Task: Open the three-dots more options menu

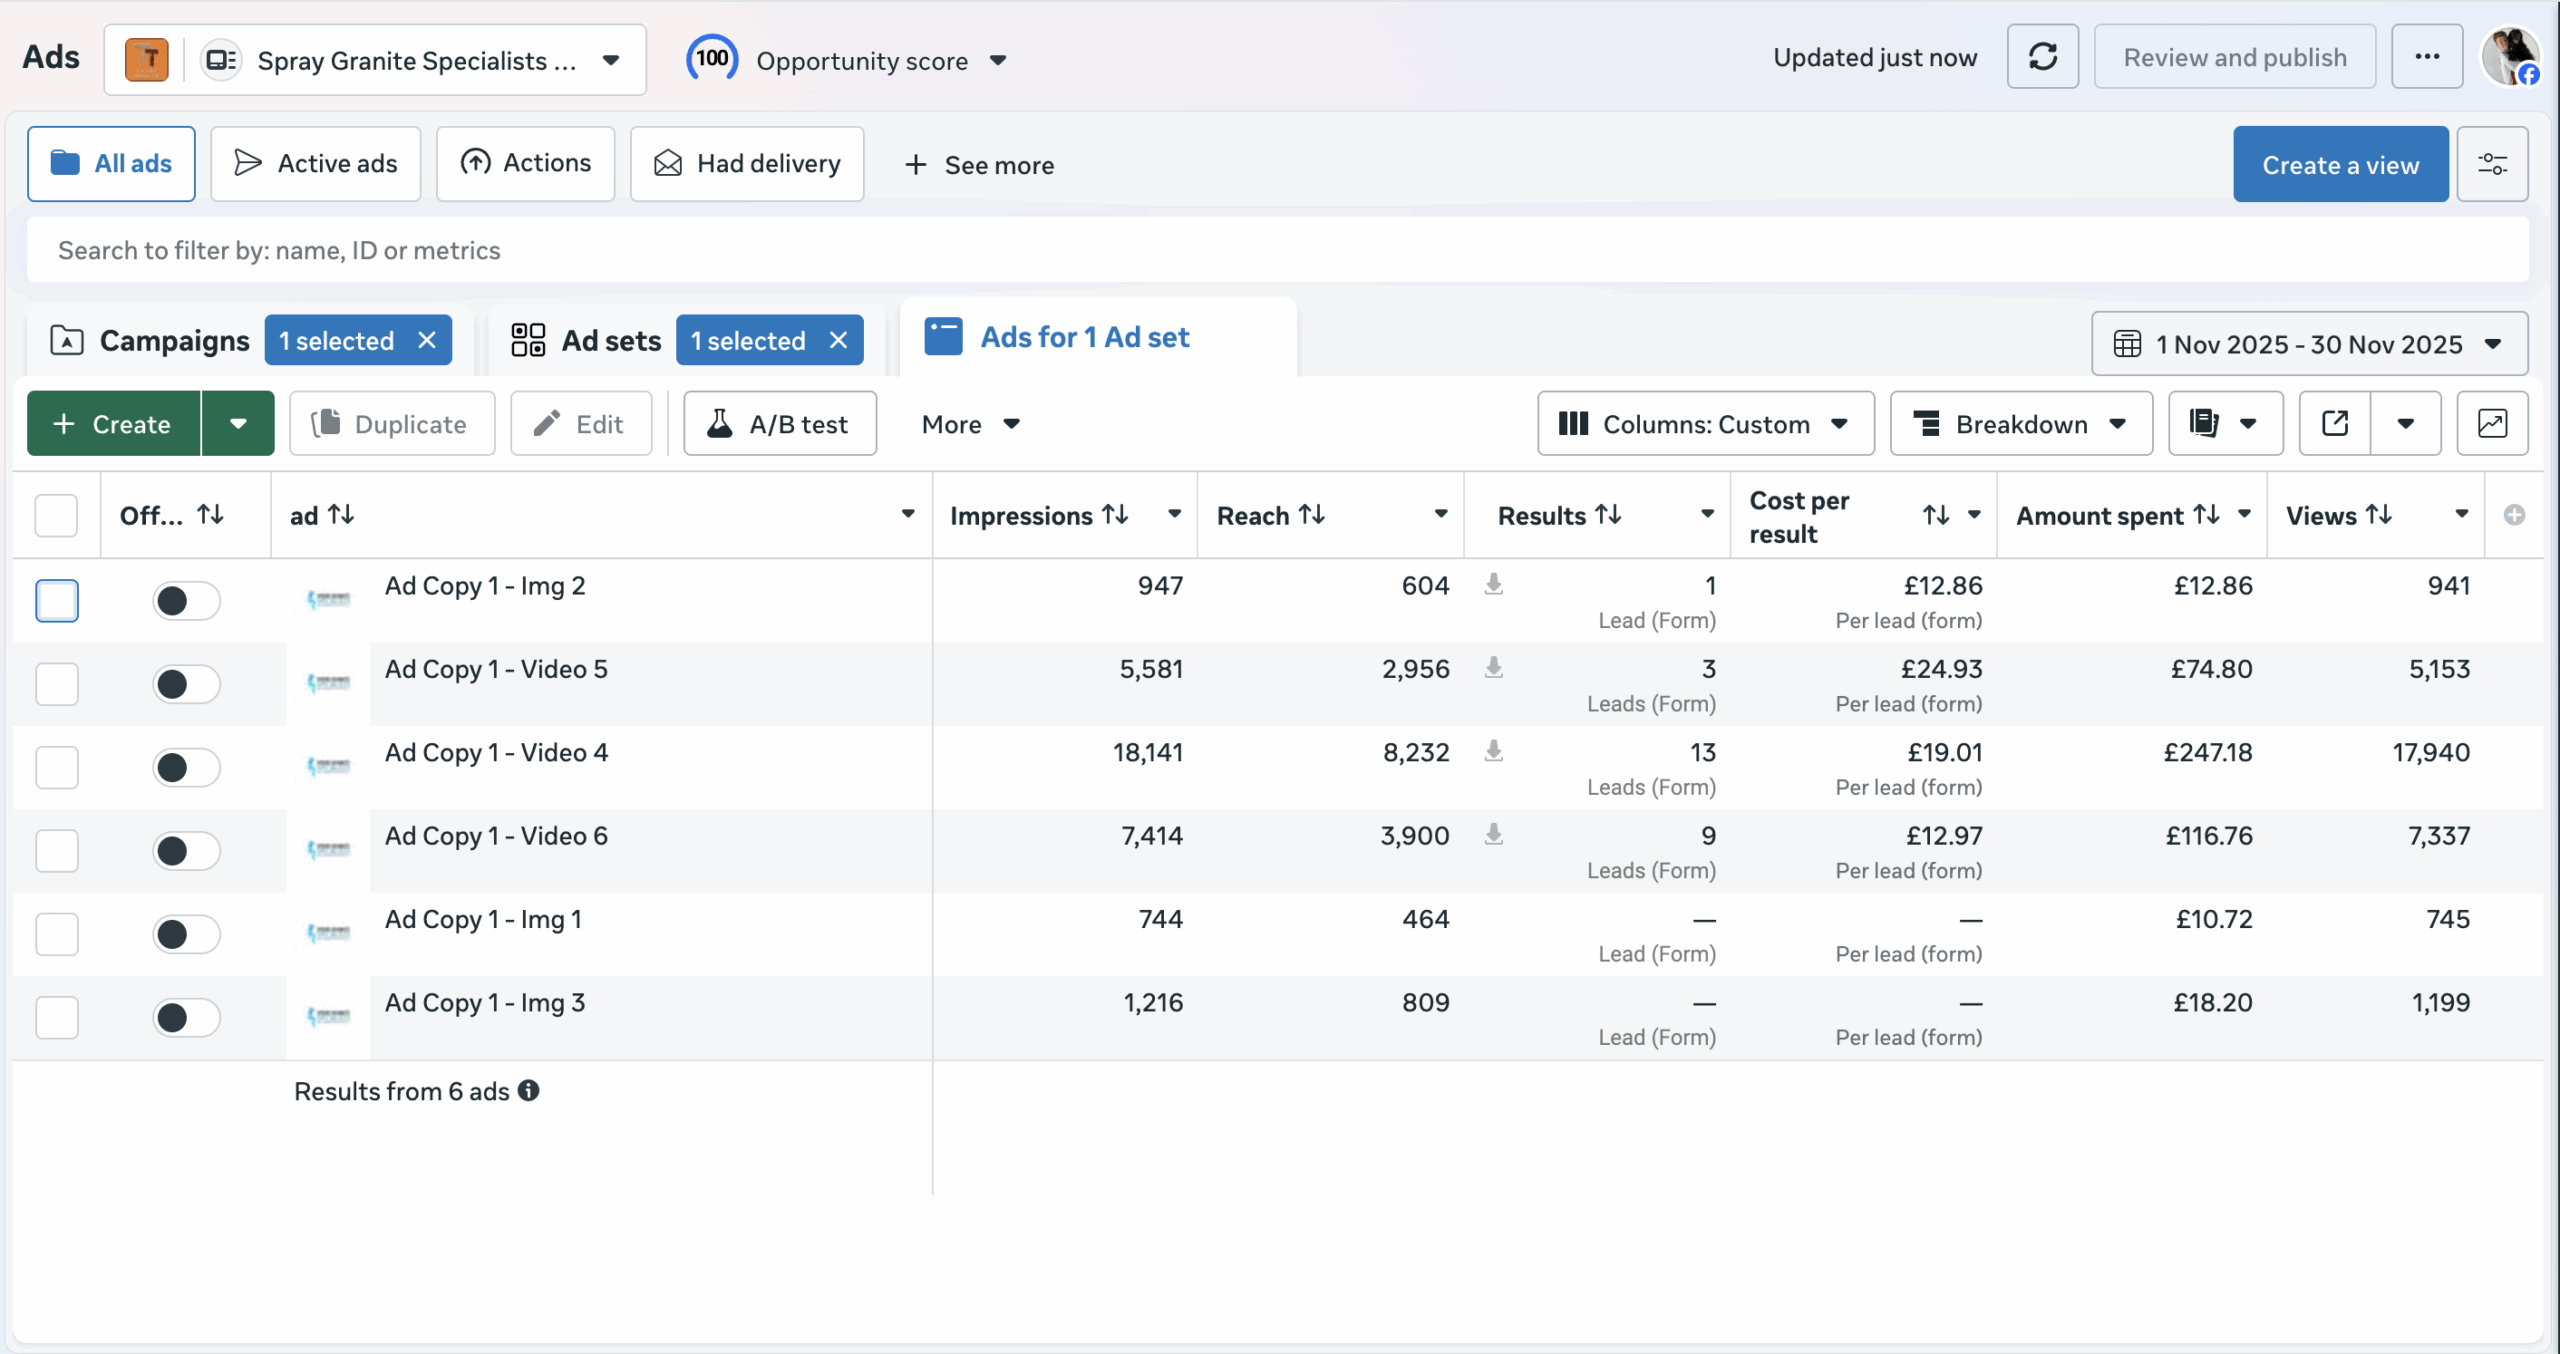Action: pos(2427,57)
